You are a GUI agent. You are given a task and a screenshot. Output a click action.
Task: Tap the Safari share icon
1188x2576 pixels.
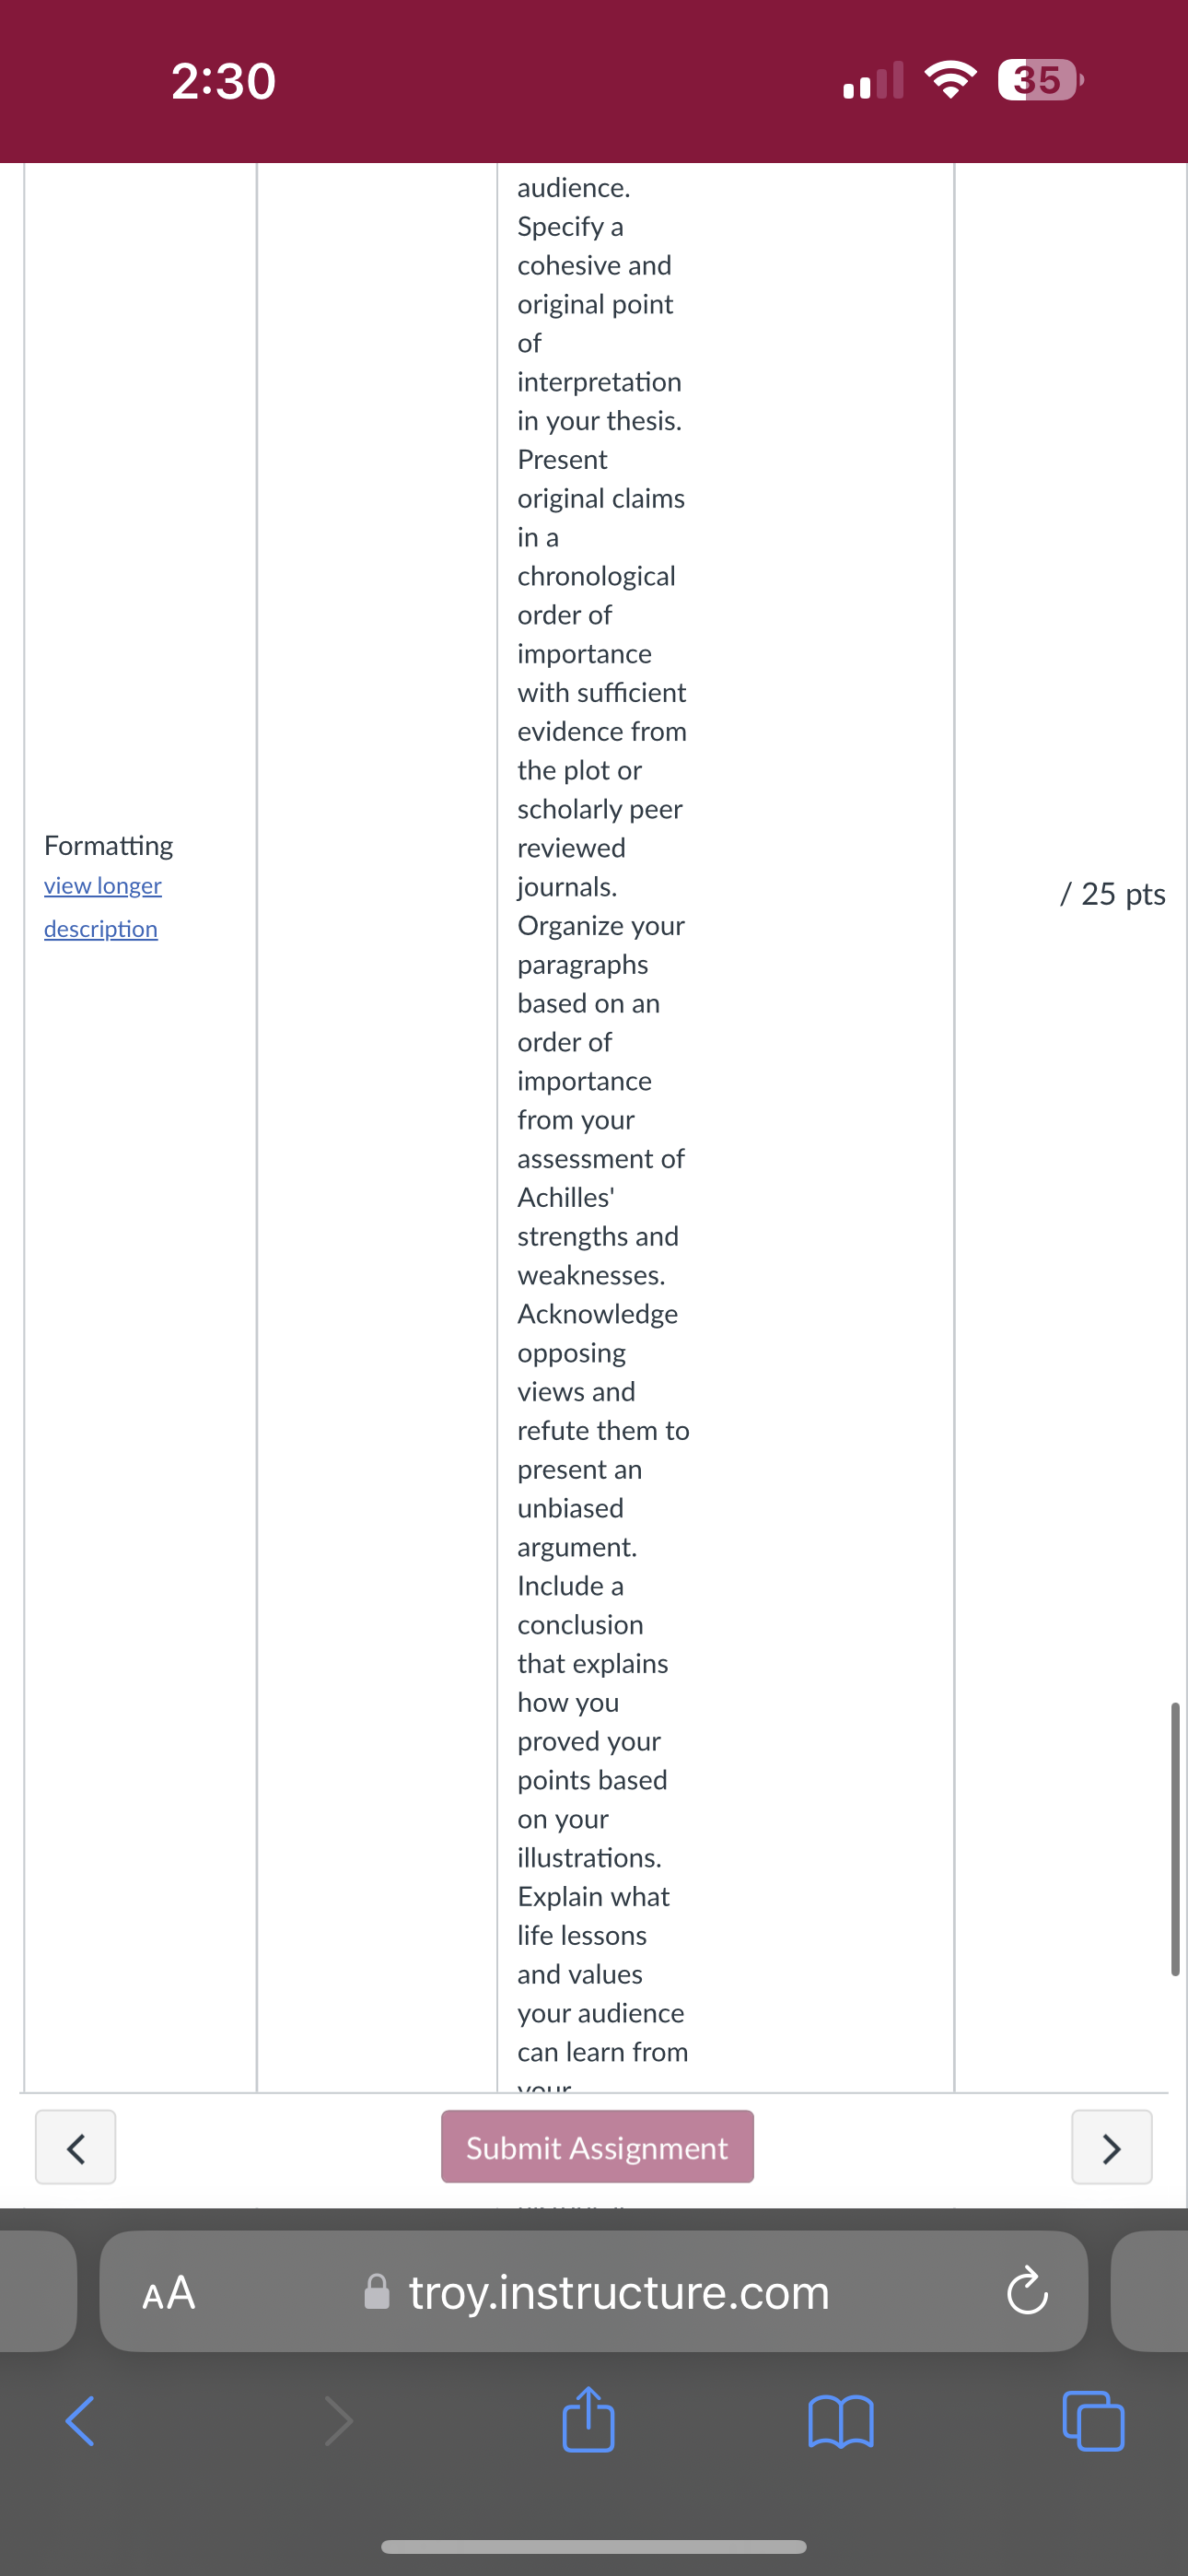588,2420
